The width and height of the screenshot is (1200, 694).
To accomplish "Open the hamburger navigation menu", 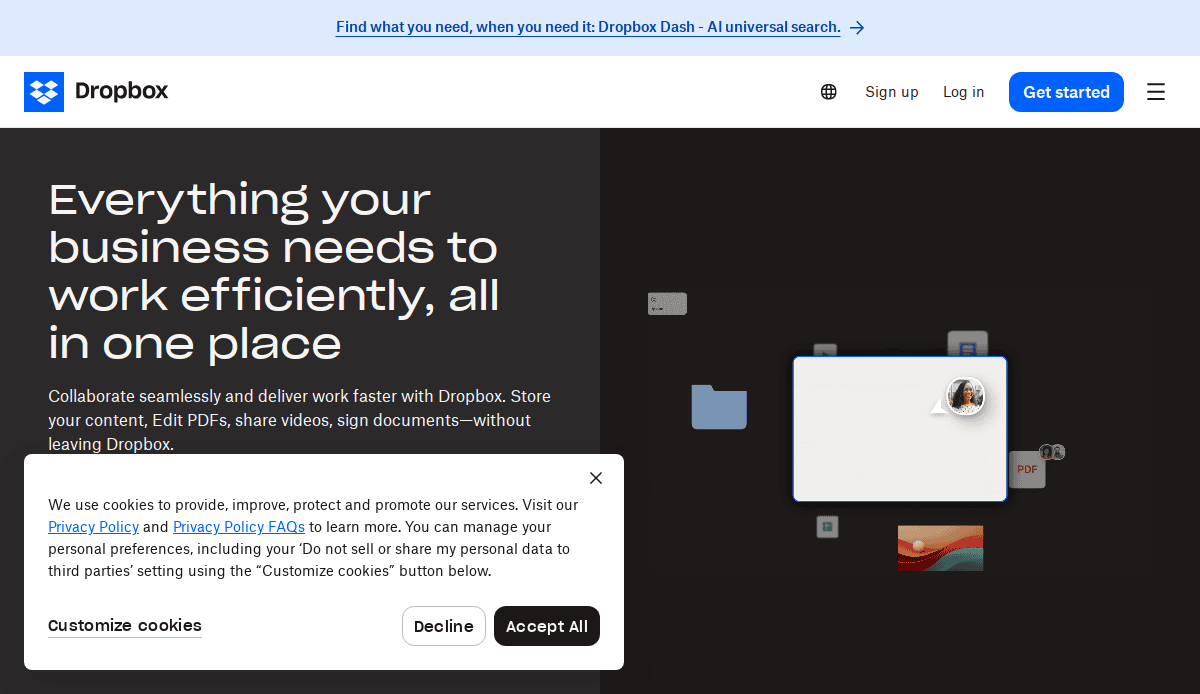I will pos(1156,92).
